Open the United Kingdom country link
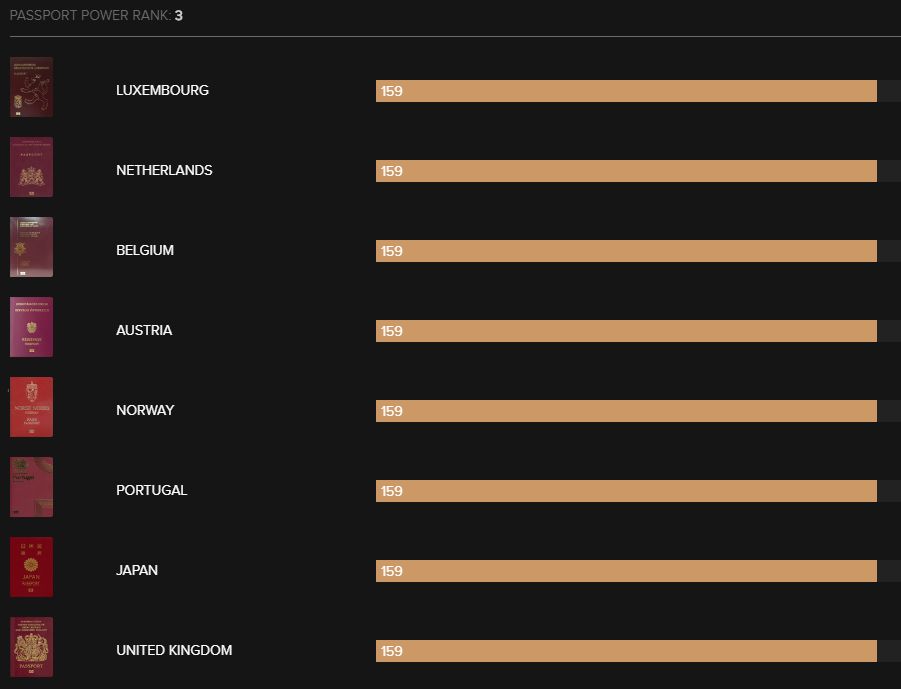 (x=174, y=650)
